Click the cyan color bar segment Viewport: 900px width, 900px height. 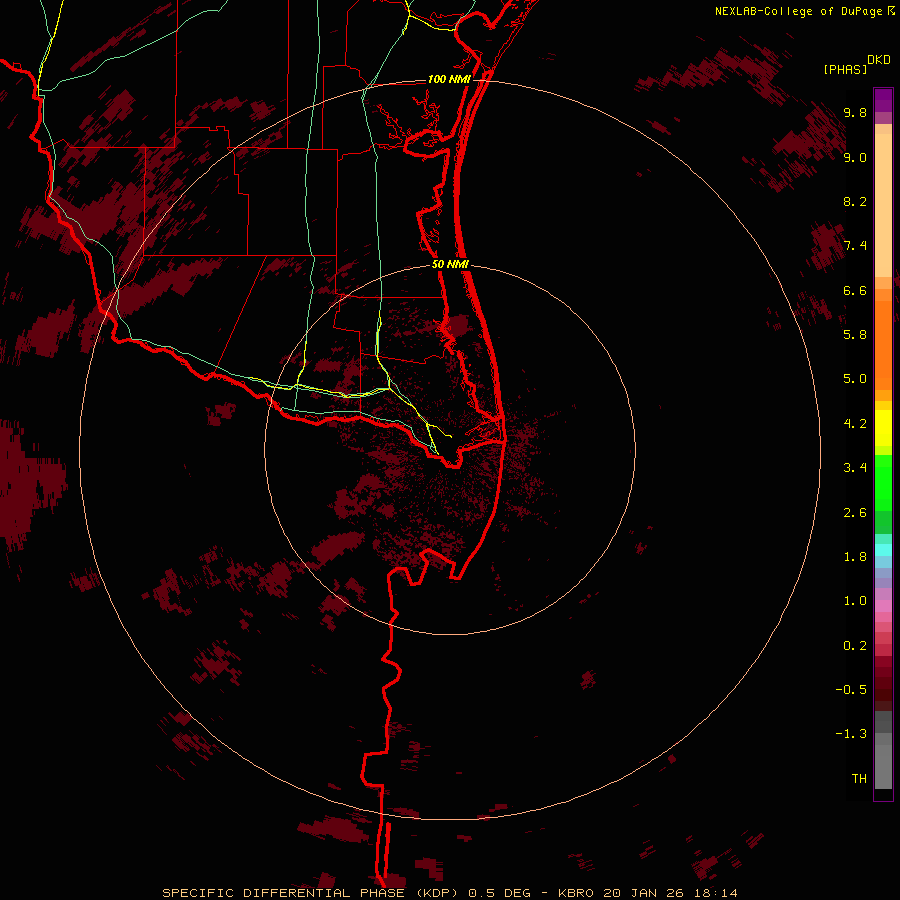pyautogui.click(x=883, y=550)
